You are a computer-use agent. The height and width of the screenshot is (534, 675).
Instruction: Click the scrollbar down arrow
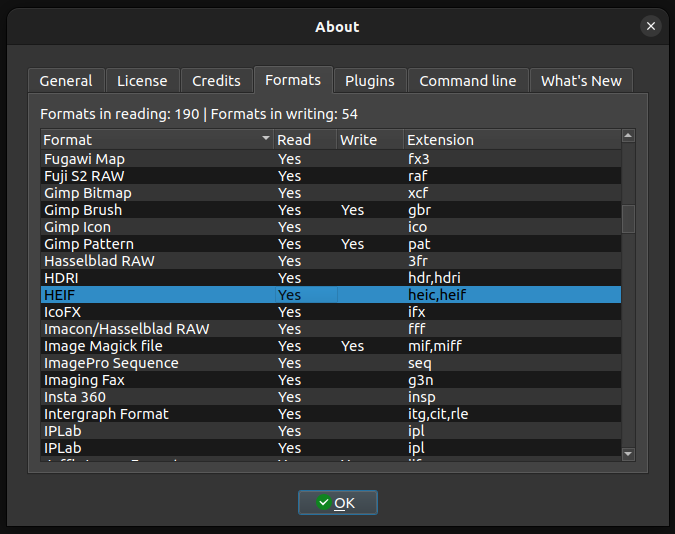tap(628, 454)
